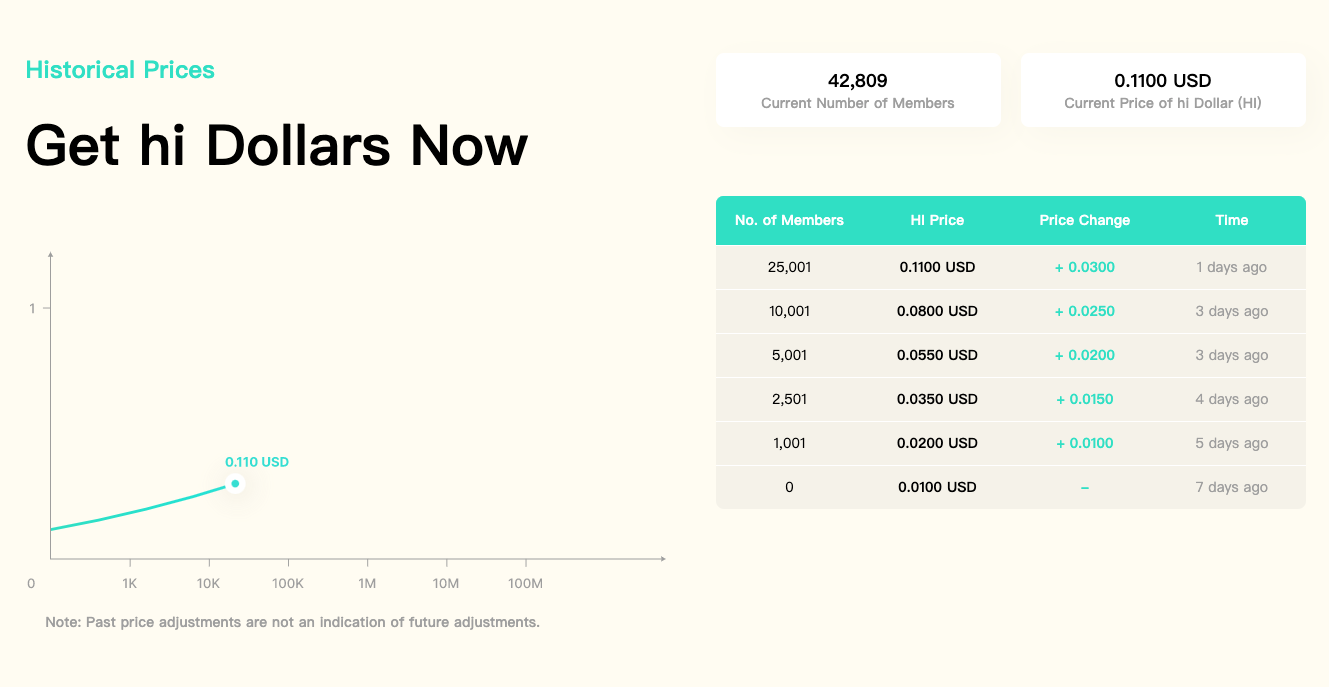This screenshot has width=1329, height=687.
Task: Select the Historical Prices heading
Action: point(120,70)
